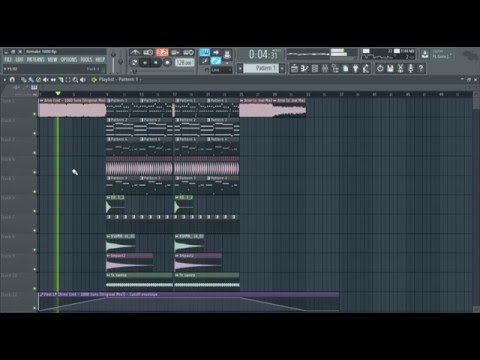Open the Playlist window shortcut icon
The image size is (480, 360).
(x=294, y=69)
